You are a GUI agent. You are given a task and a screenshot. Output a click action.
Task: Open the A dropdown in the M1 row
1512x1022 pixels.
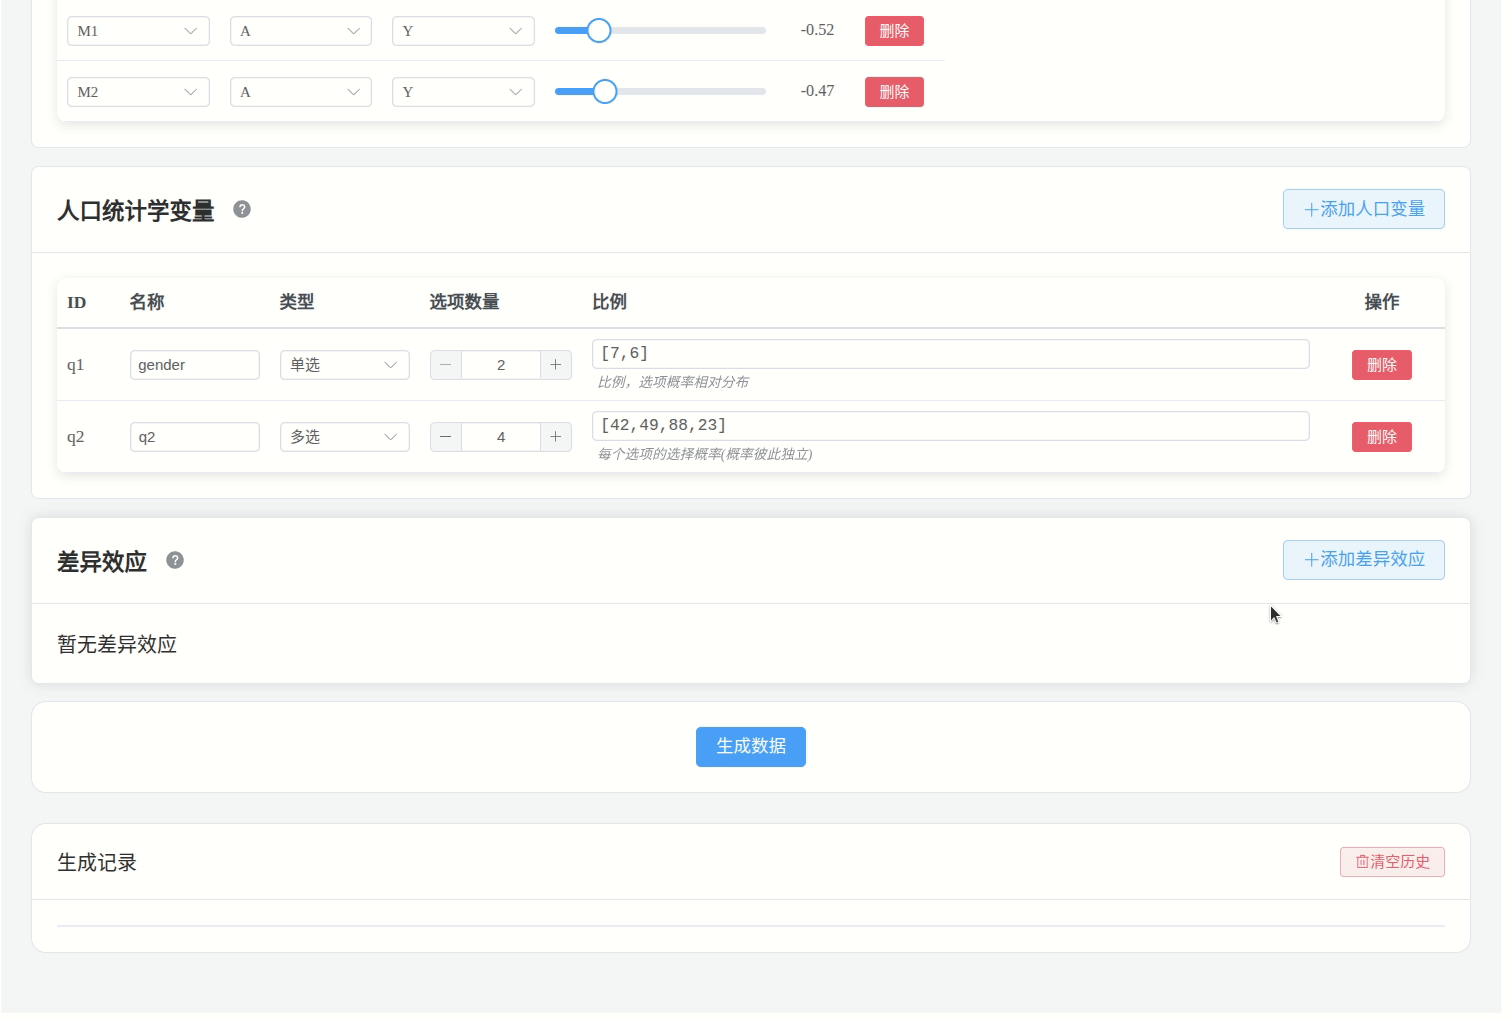coord(300,31)
